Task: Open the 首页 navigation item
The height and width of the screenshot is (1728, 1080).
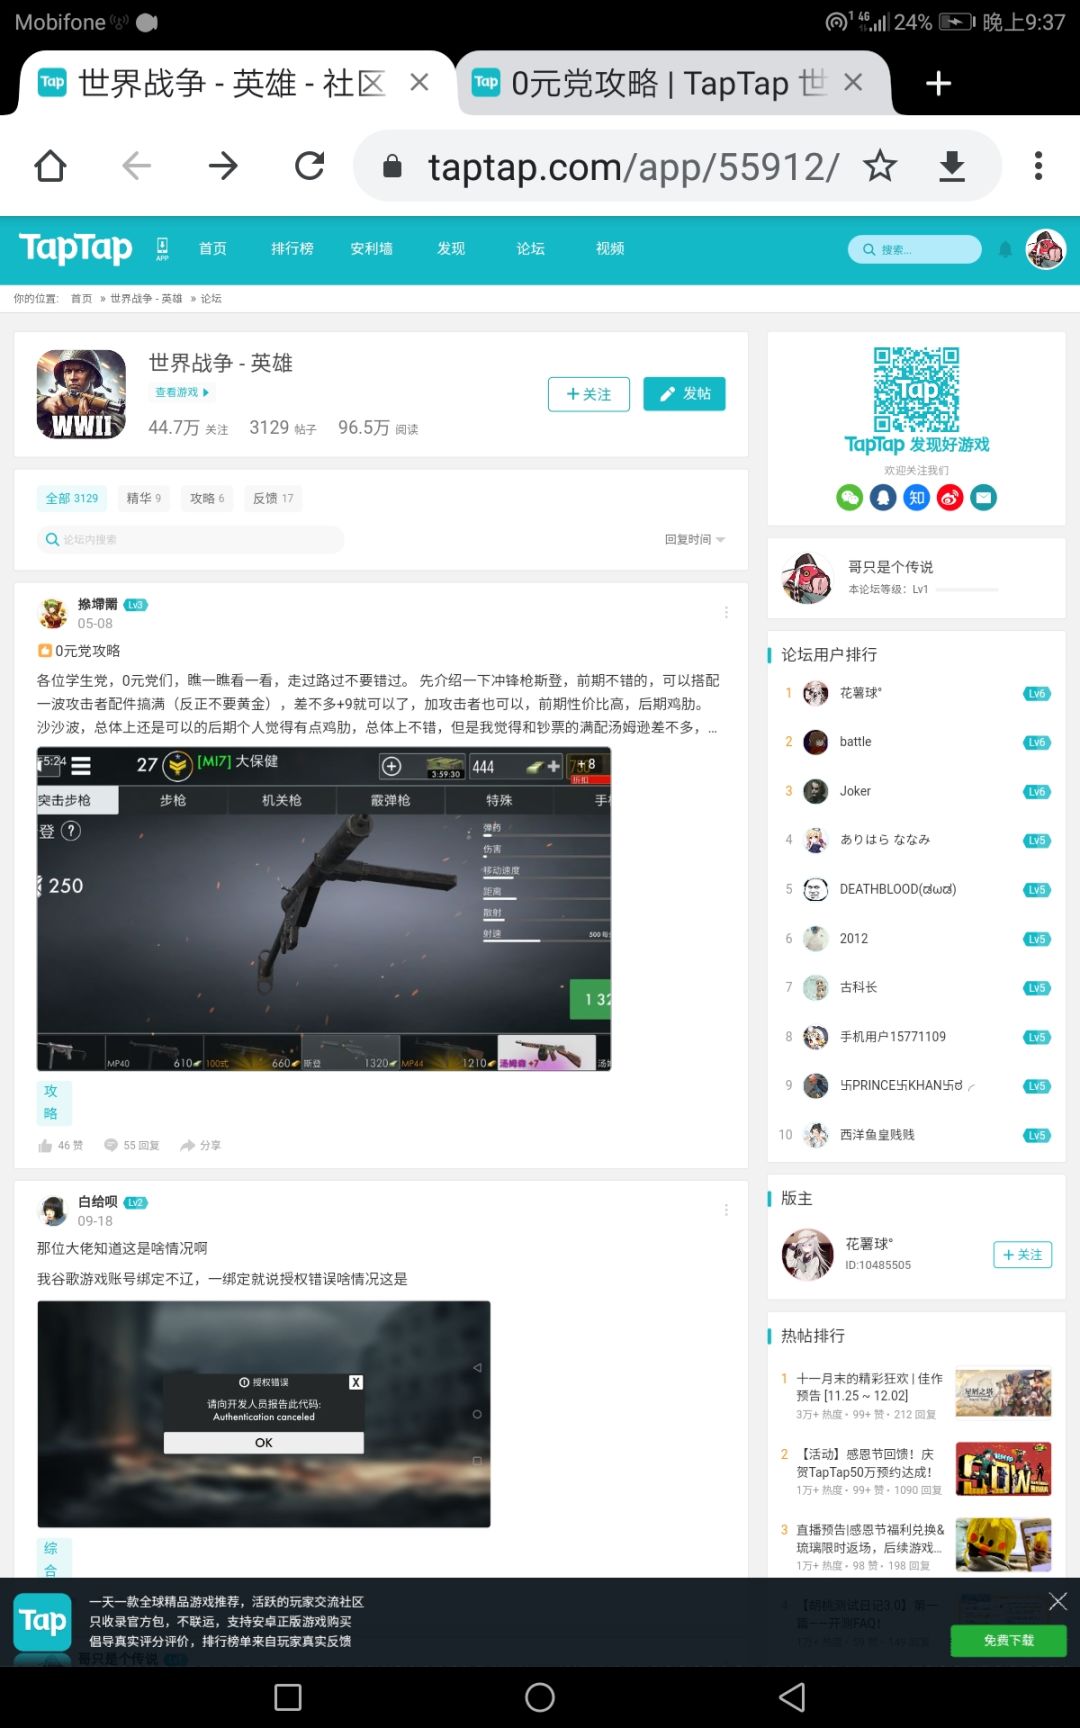Action: click(212, 249)
